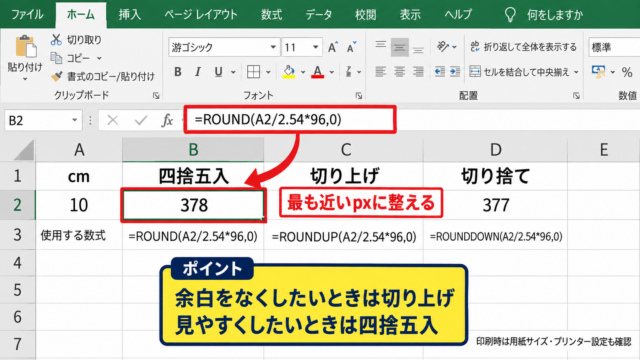Align text to bottom

click(418, 49)
